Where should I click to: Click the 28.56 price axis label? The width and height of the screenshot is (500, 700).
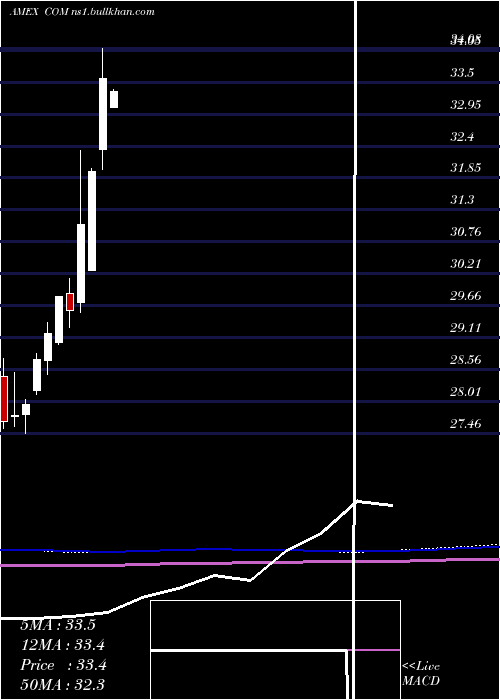(465, 360)
